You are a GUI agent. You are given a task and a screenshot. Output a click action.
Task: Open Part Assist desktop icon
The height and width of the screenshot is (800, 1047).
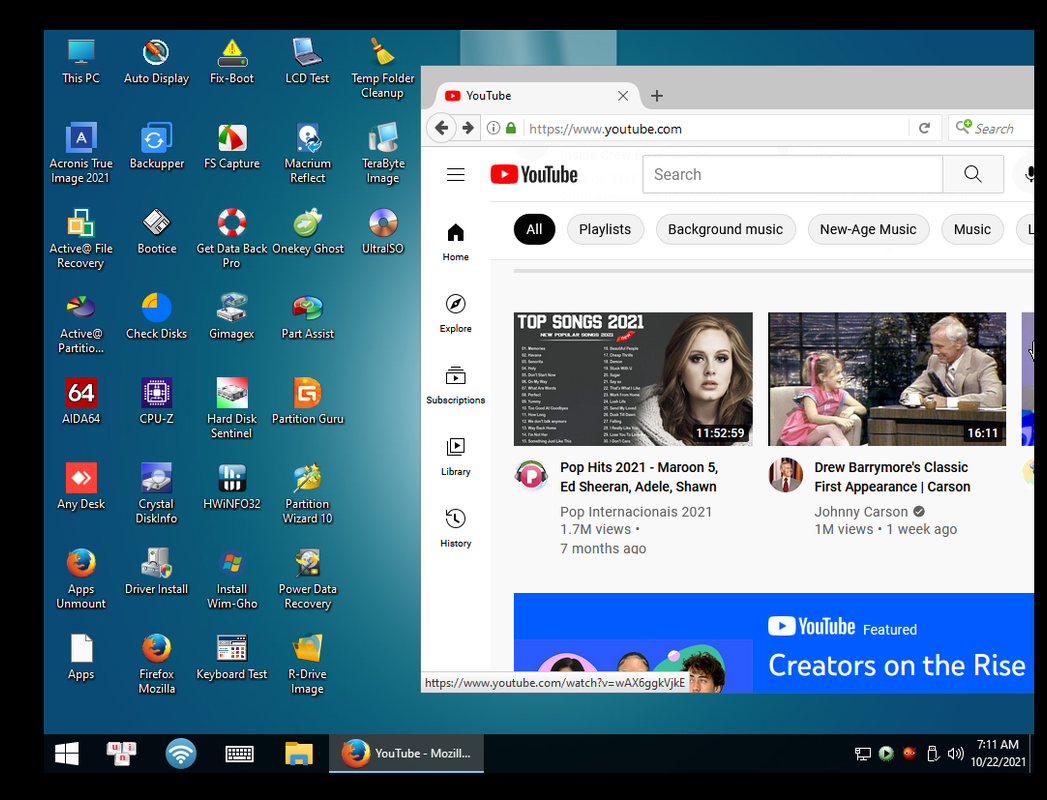tap(307, 317)
